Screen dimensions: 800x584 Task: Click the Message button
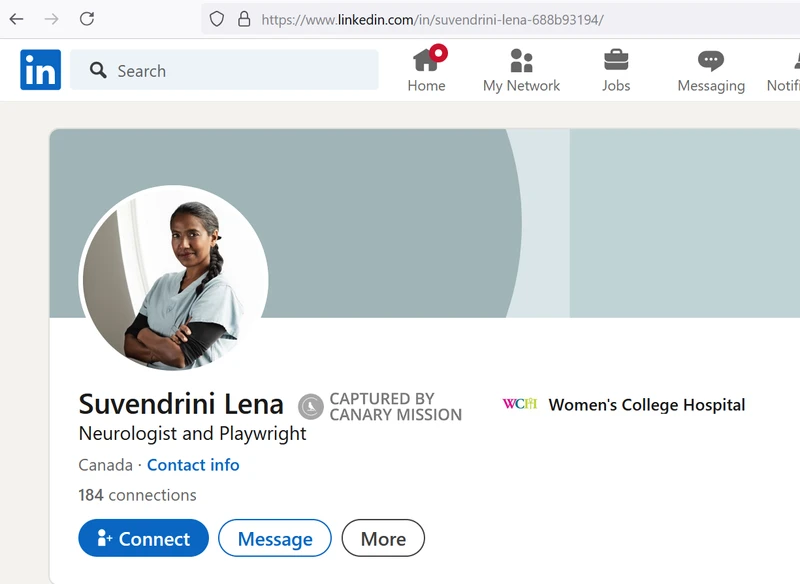[x=275, y=538]
